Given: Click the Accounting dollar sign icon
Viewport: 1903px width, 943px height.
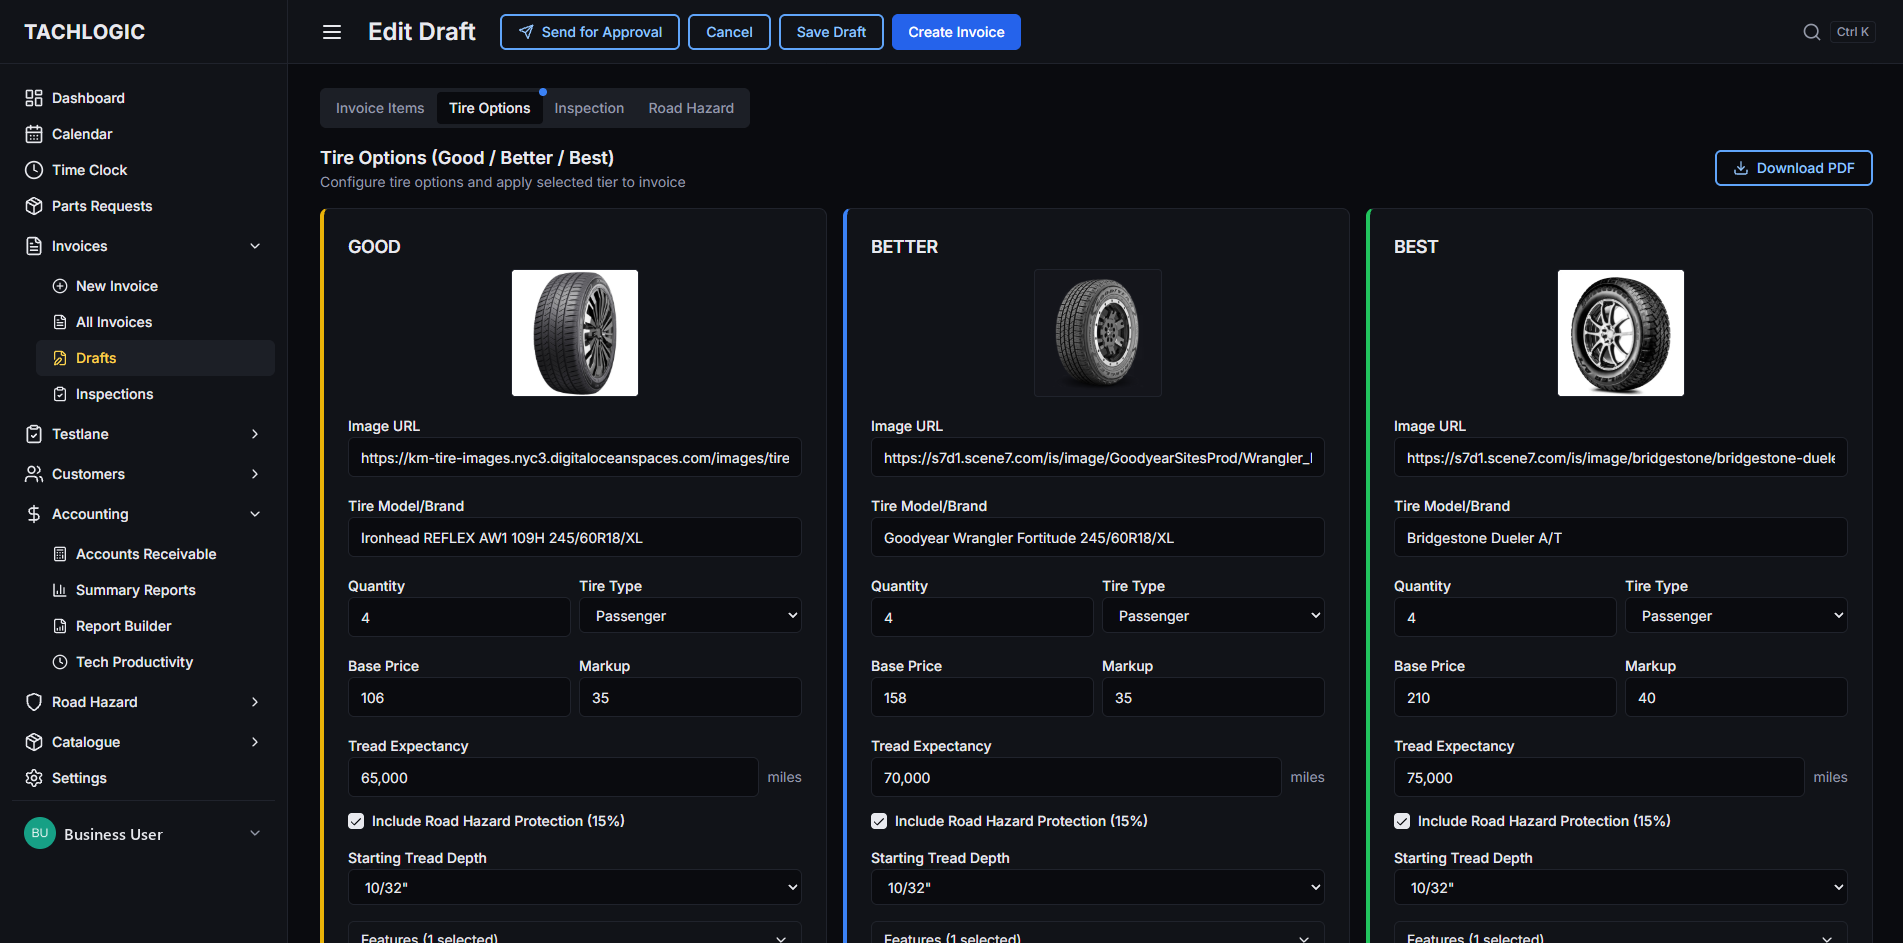Looking at the screenshot, I should (34, 514).
